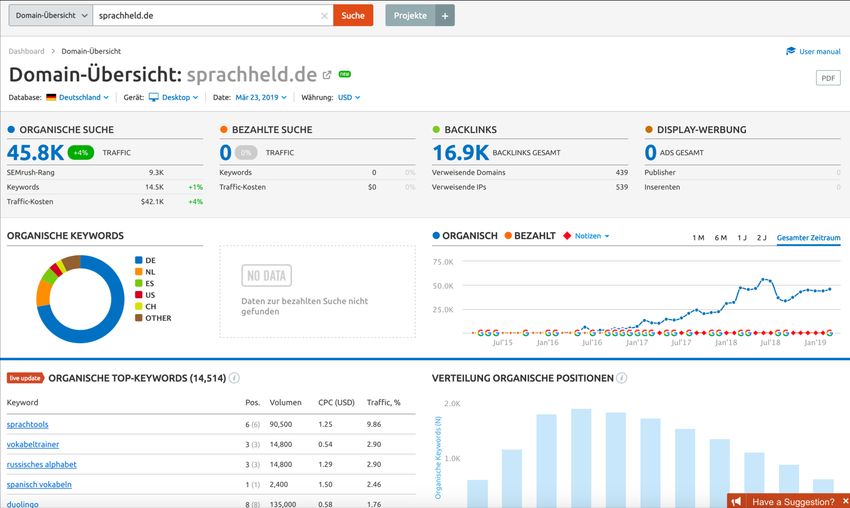Click the User manual graduation cap icon
The image size is (850, 508).
[x=791, y=51]
